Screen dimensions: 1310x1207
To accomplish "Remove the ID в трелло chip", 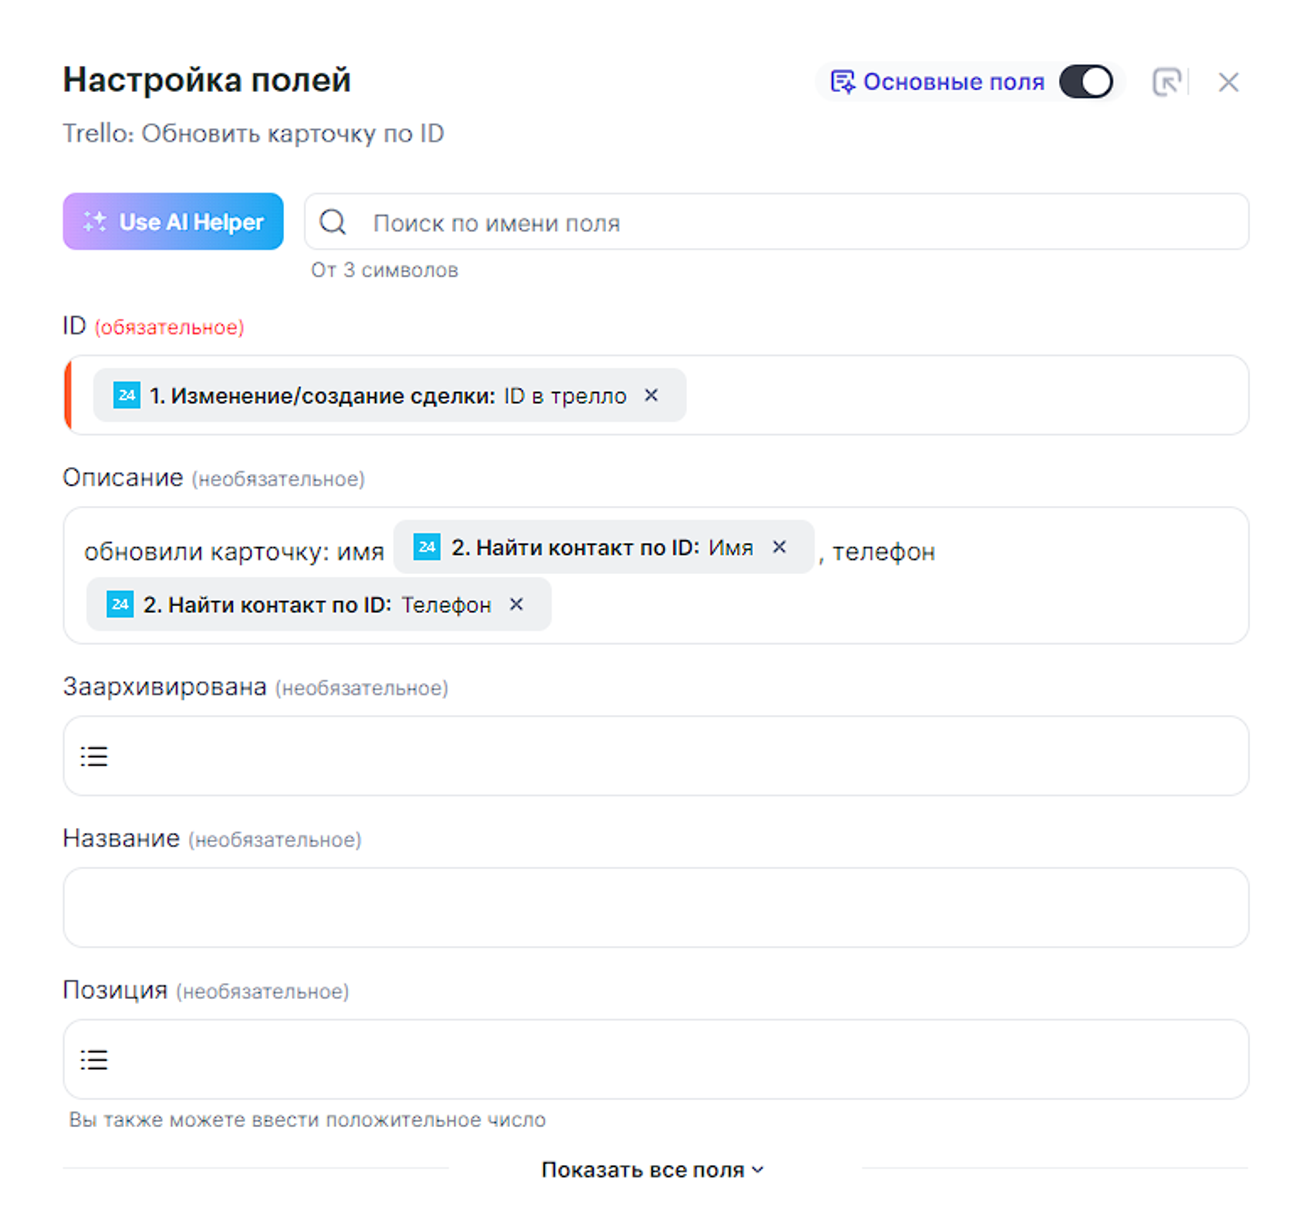I will click(x=652, y=395).
